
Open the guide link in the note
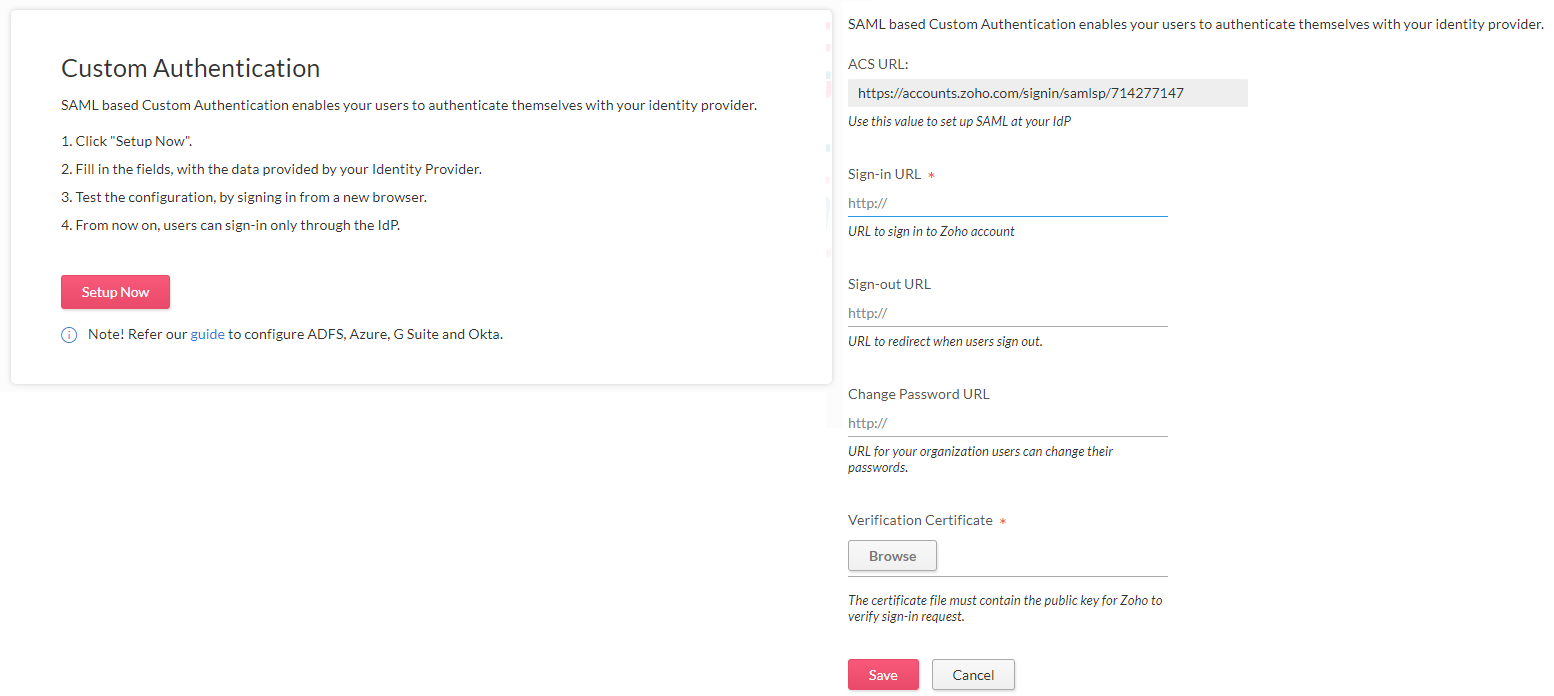[208, 334]
